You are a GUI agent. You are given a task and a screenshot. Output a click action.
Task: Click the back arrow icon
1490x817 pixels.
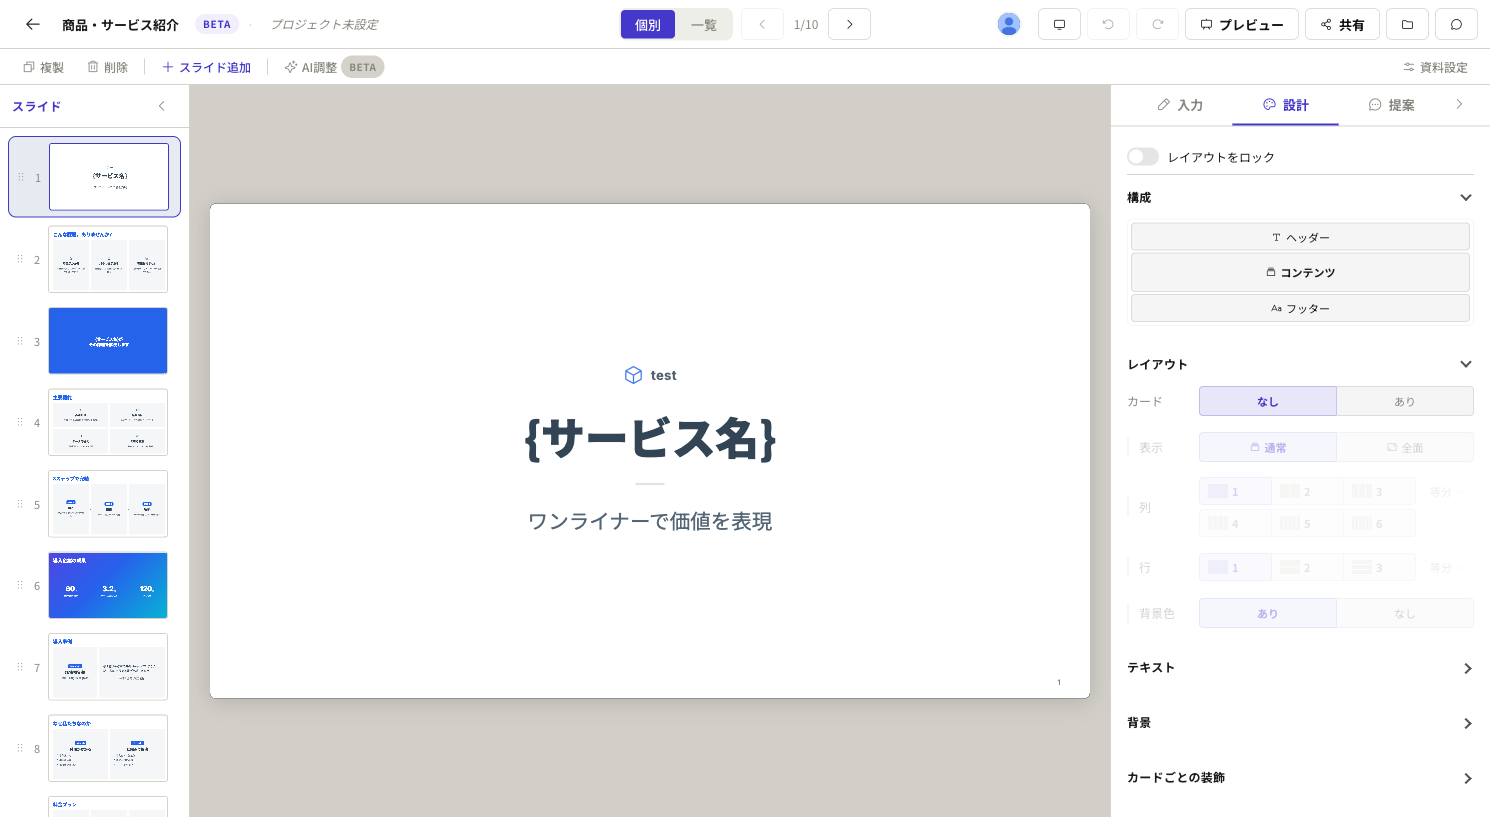(x=33, y=24)
